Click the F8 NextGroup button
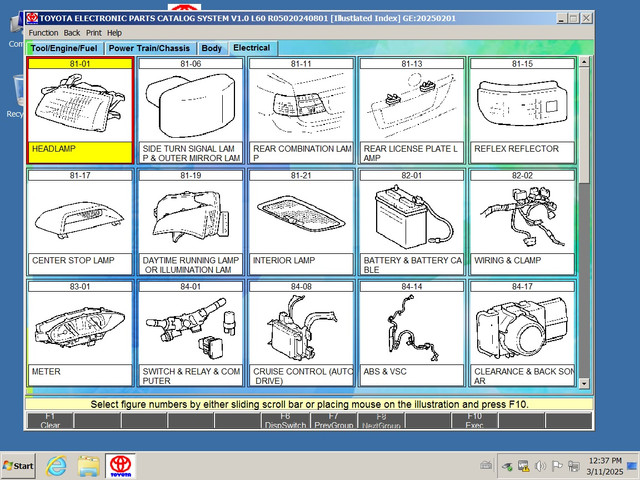 tap(381, 420)
